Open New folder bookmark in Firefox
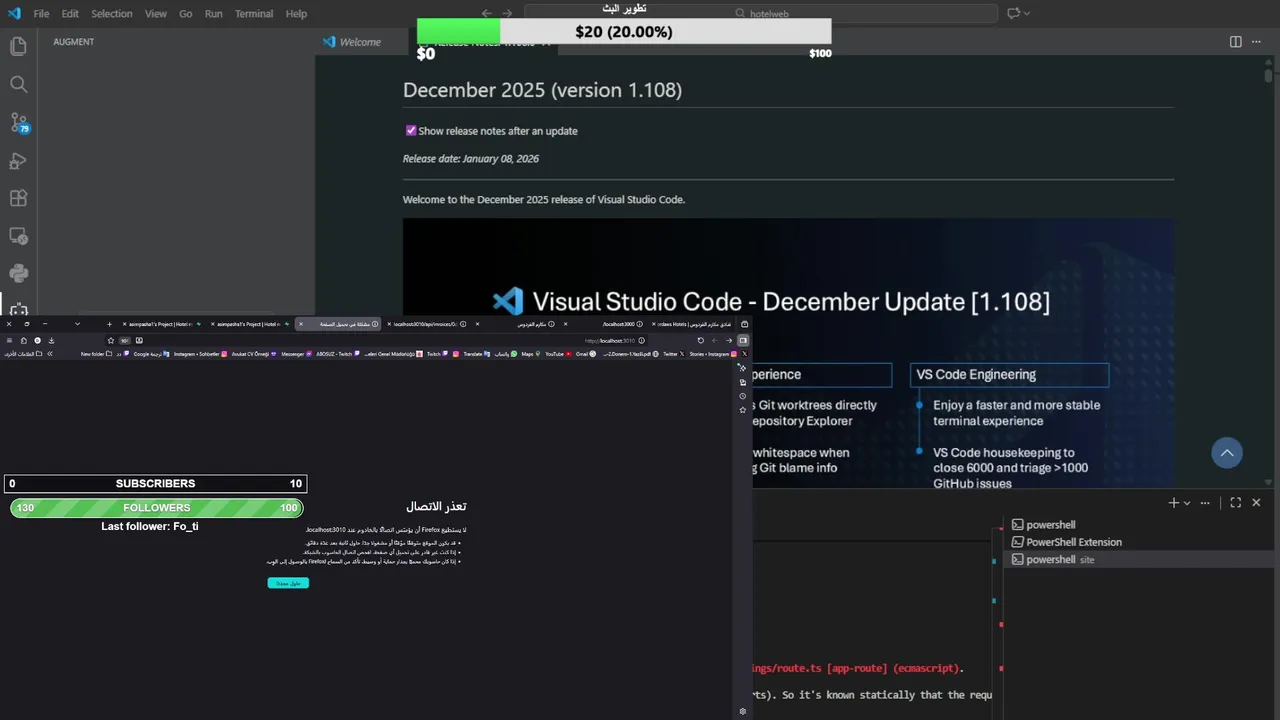The width and height of the screenshot is (1280, 720). click(96, 353)
